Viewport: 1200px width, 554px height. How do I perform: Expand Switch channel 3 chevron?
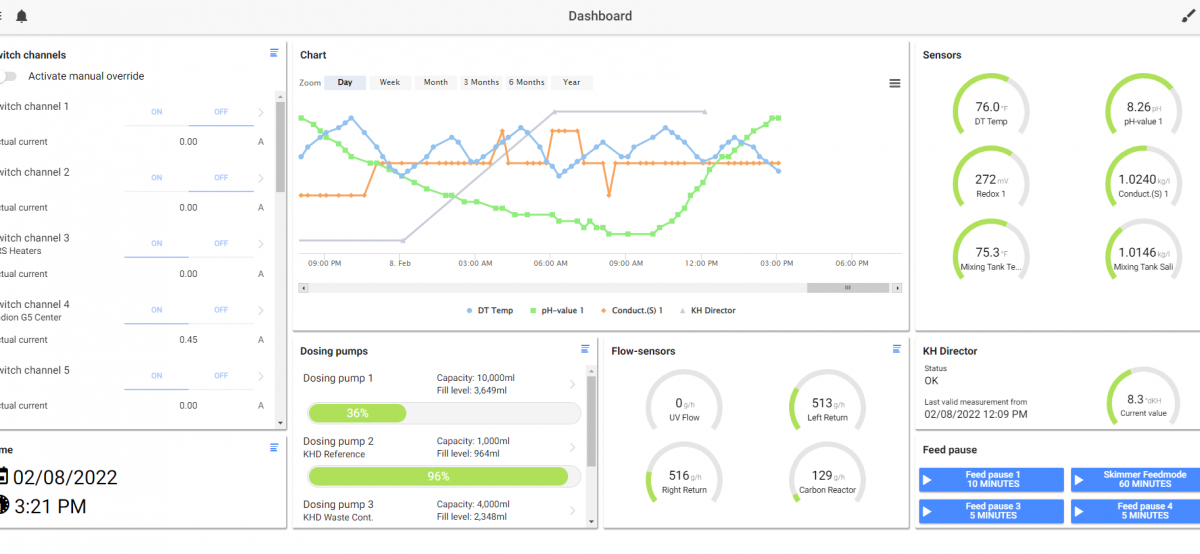(261, 244)
